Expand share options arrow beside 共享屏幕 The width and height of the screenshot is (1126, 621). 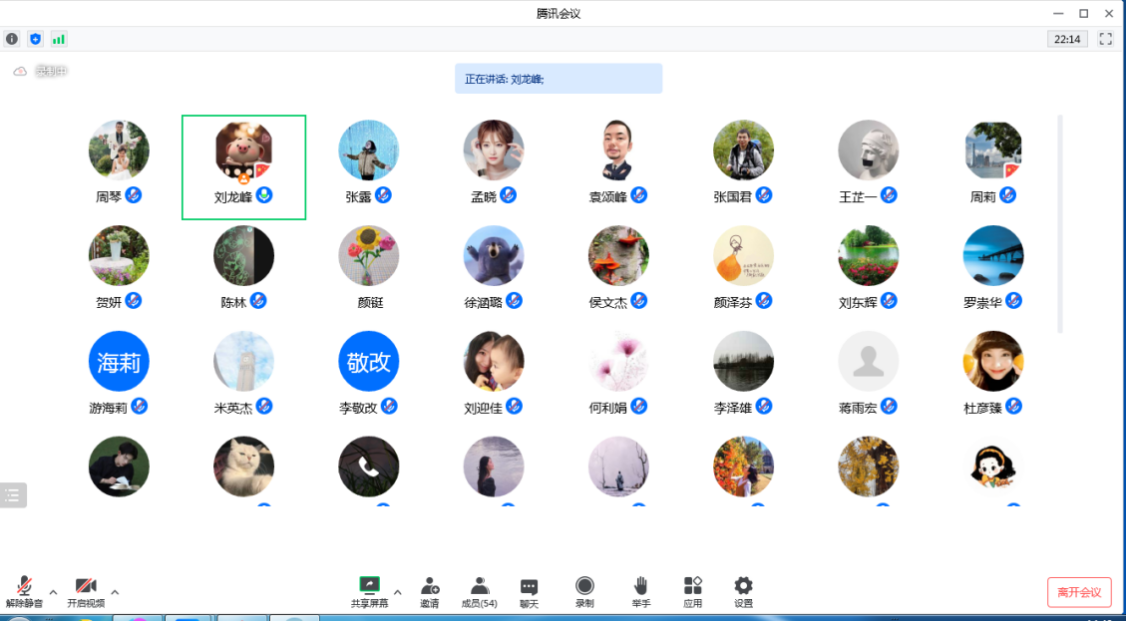pos(397,592)
